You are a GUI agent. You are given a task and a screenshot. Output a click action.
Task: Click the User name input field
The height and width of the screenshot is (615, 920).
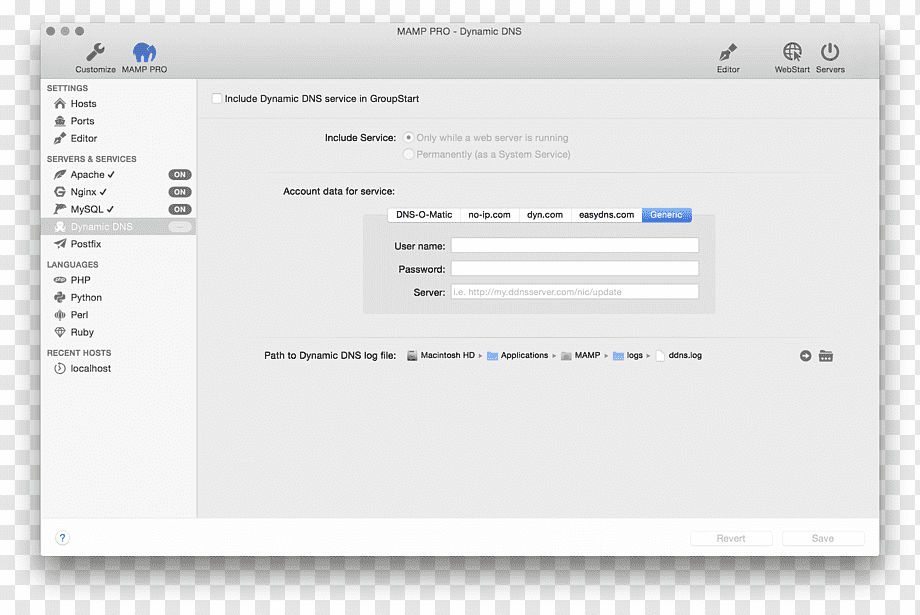574,245
